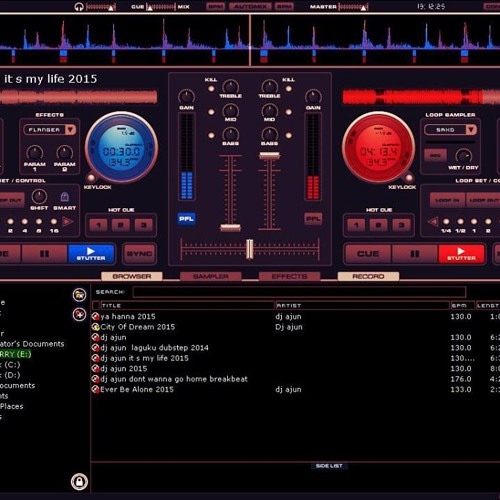
Task: Click the loop sampler Wet/Dry knob
Action: 464,156
